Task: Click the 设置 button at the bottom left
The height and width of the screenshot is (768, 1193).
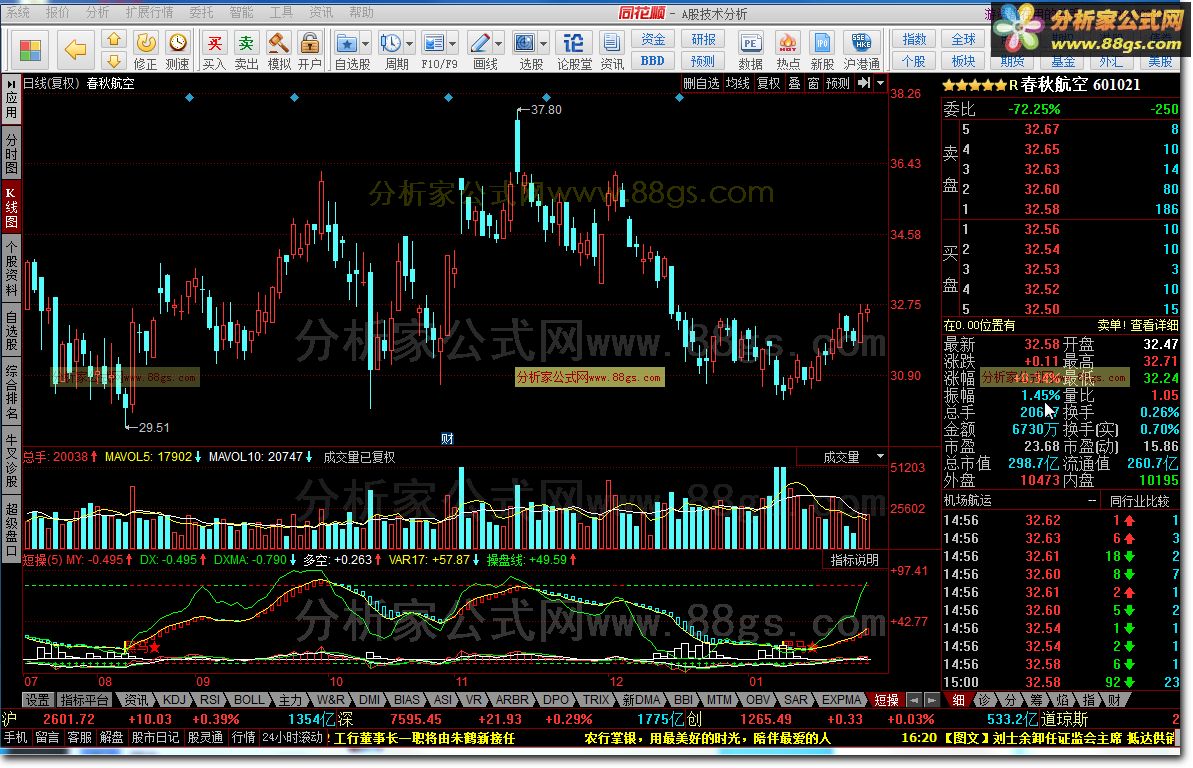Action: [x=37, y=699]
